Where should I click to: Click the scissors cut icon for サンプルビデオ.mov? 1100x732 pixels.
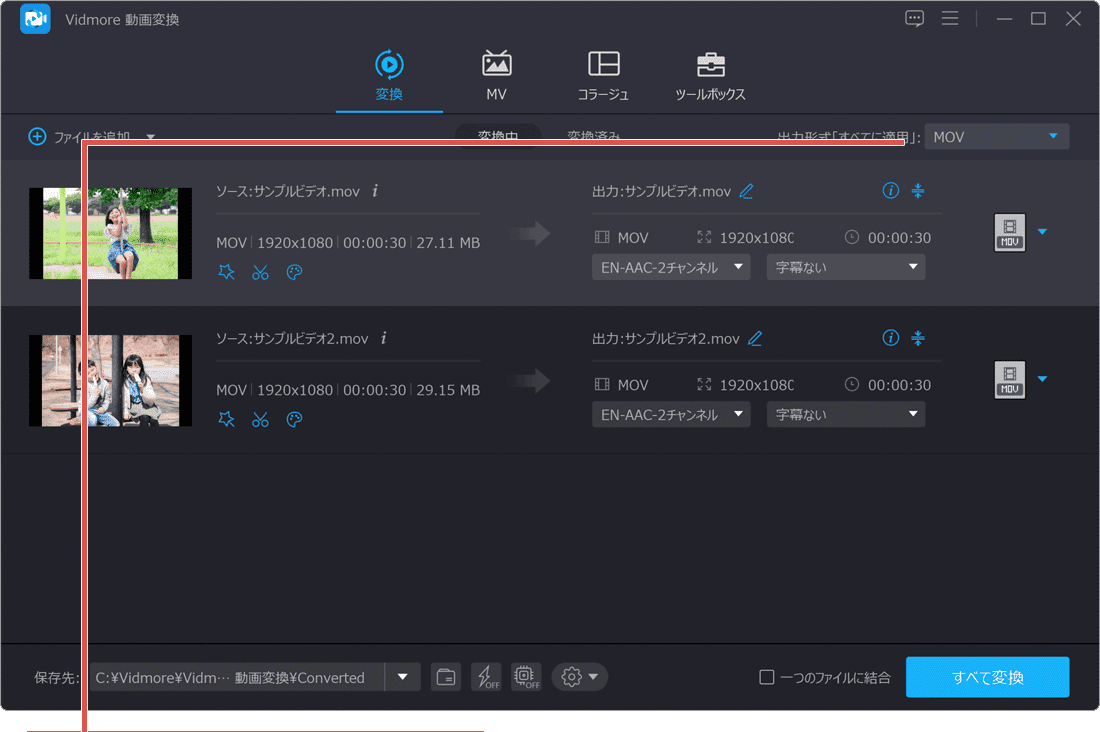(260, 273)
